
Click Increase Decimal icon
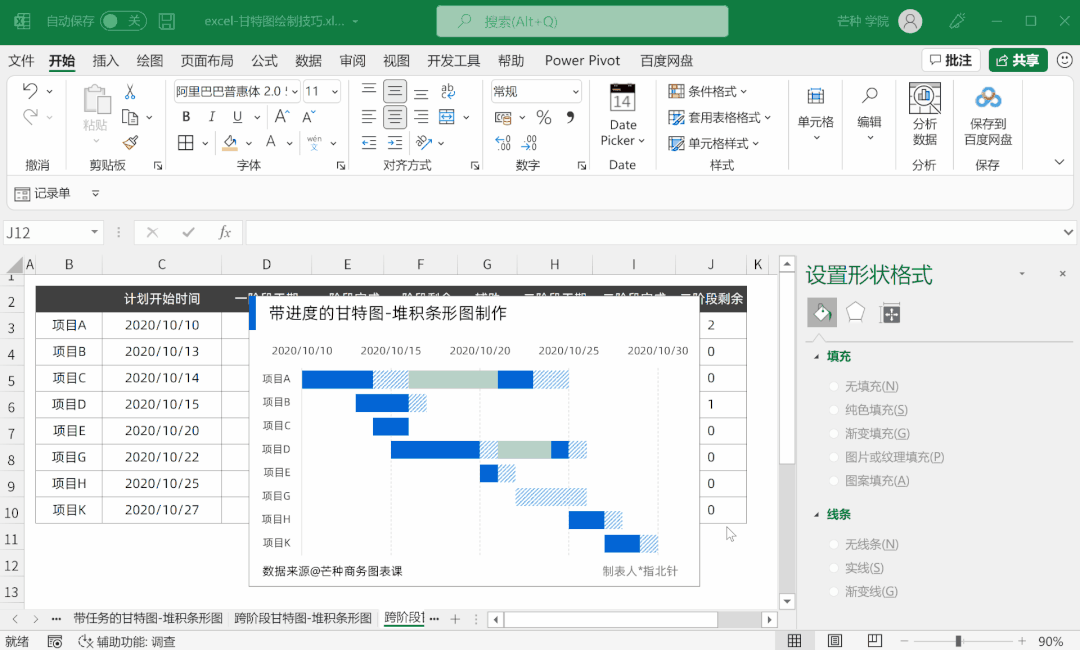click(503, 143)
